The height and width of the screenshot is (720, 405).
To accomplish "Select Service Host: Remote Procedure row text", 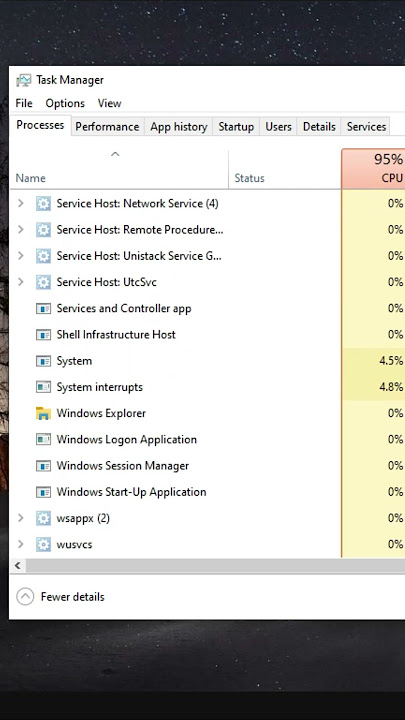I will 140,230.
